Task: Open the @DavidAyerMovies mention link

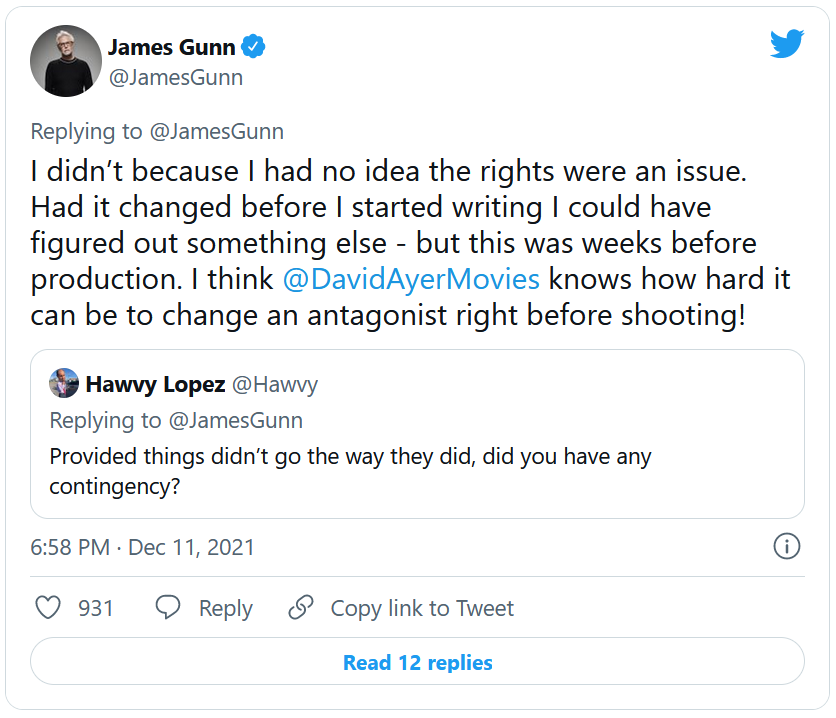Action: click(x=412, y=279)
